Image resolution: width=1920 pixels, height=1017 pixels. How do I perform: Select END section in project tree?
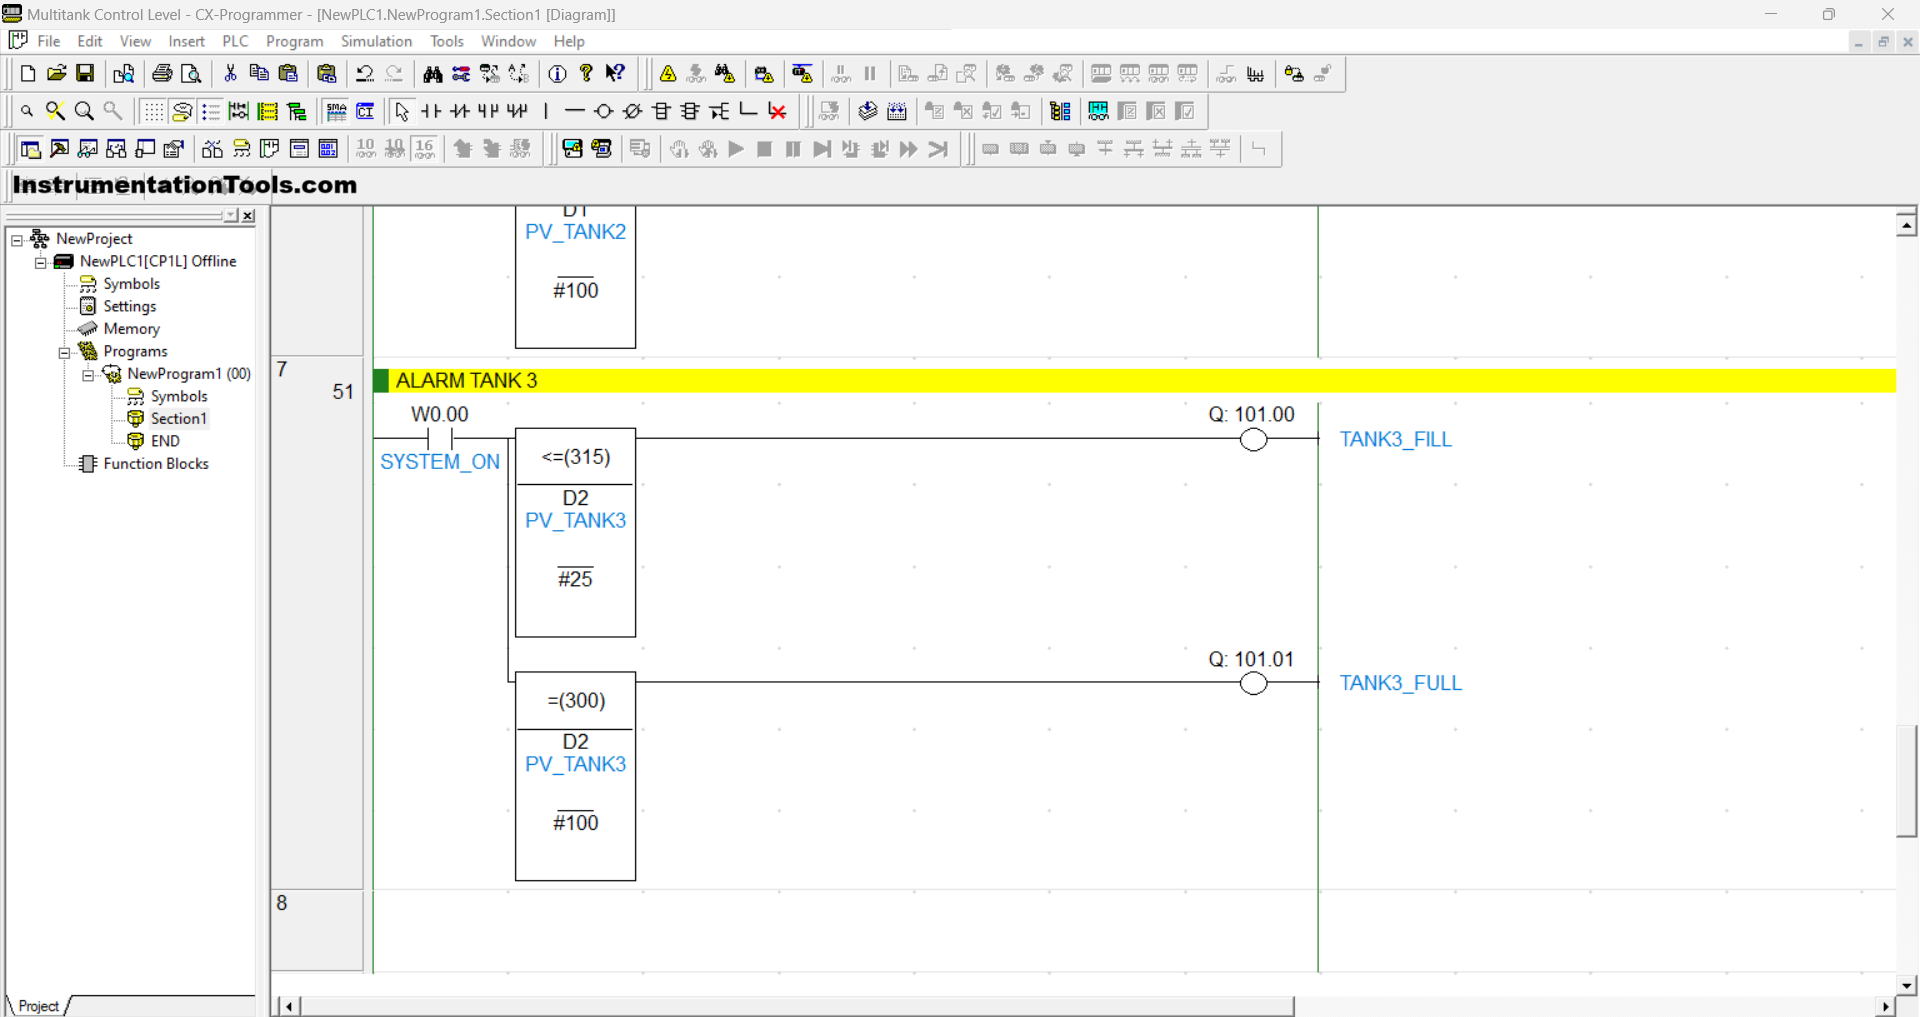click(x=165, y=441)
